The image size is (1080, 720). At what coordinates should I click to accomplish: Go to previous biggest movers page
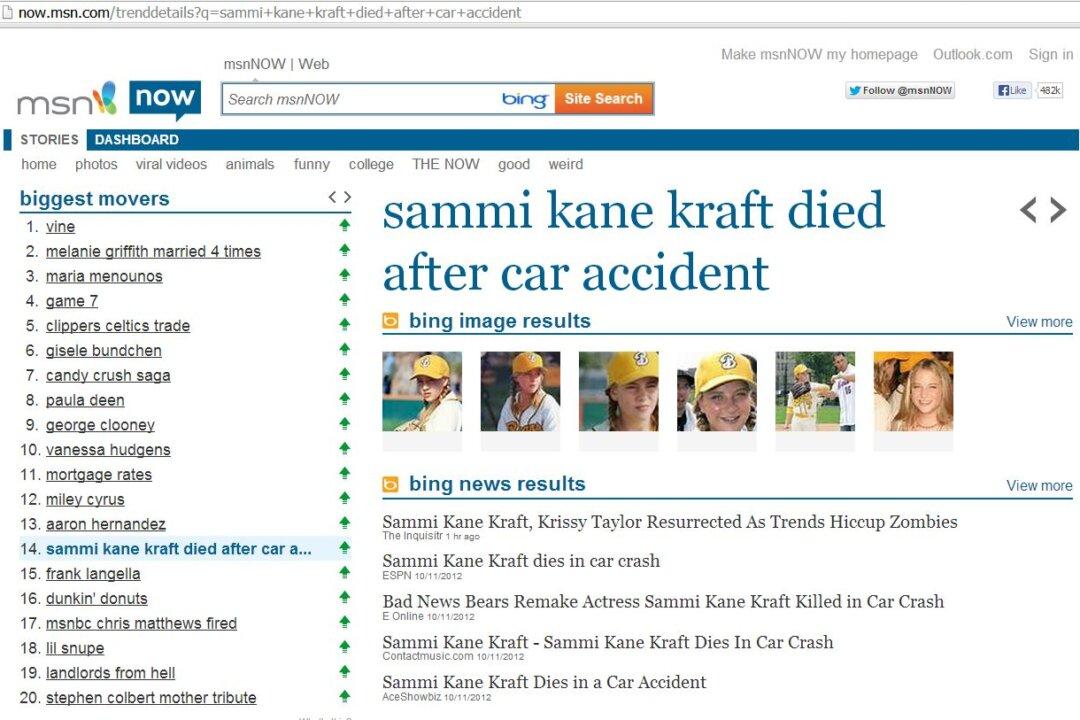pos(333,198)
